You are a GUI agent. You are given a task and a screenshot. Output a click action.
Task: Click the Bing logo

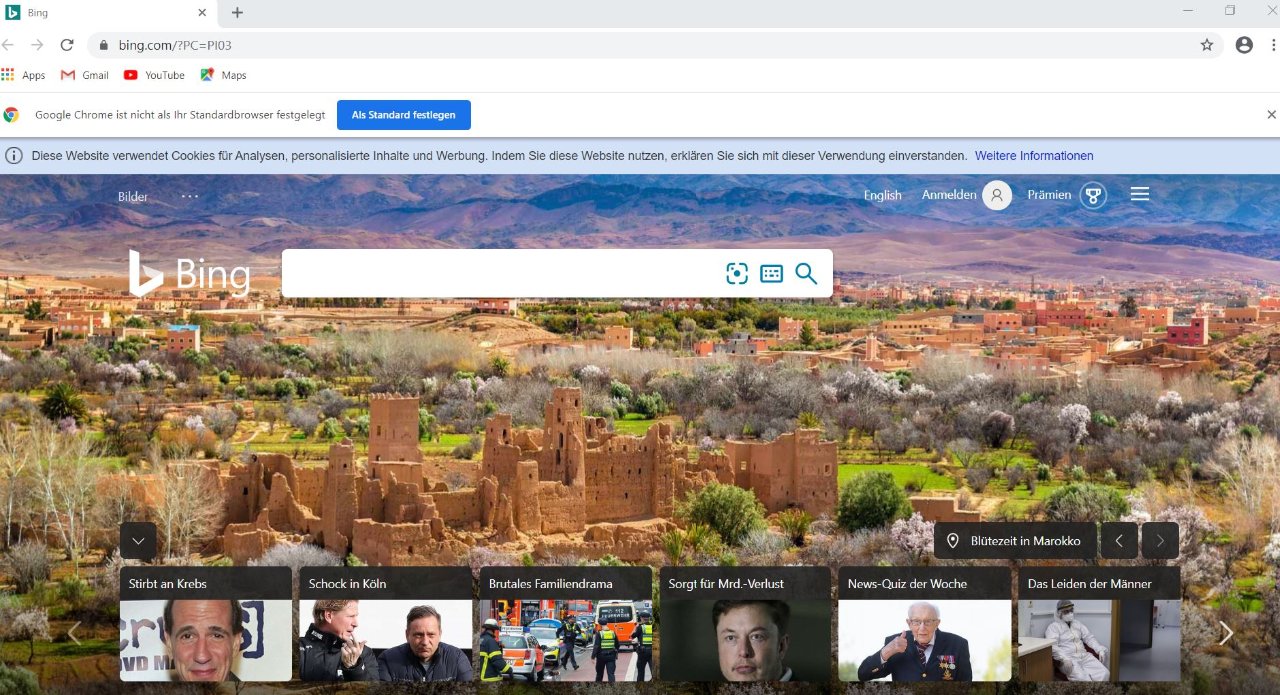point(189,273)
